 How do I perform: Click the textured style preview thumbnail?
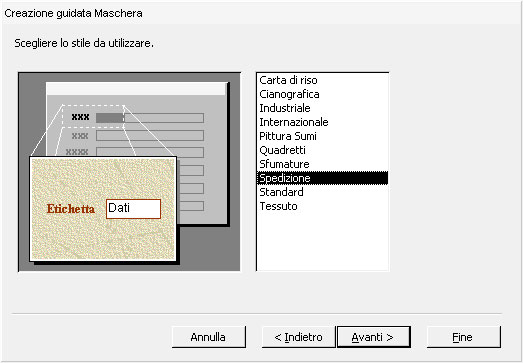click(x=103, y=209)
